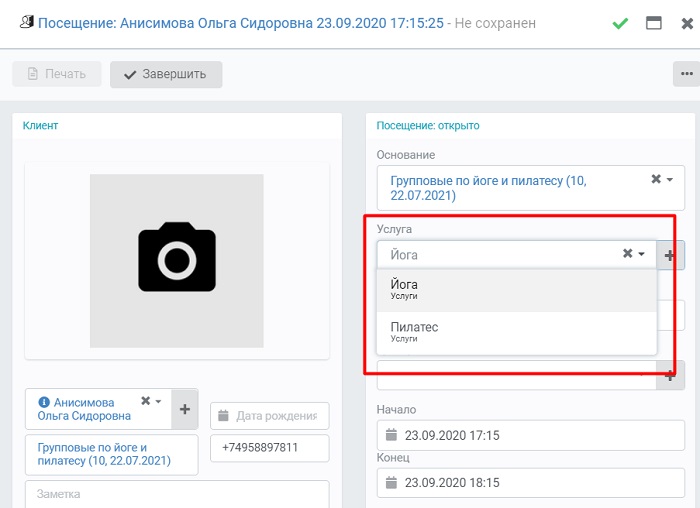
Task: Click the visit title in the header
Action: (x=241, y=23)
